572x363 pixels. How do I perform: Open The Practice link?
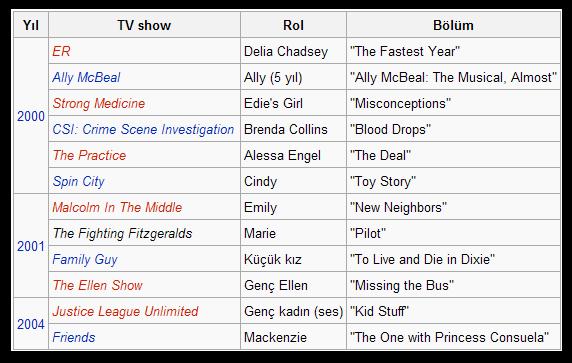(x=89, y=155)
